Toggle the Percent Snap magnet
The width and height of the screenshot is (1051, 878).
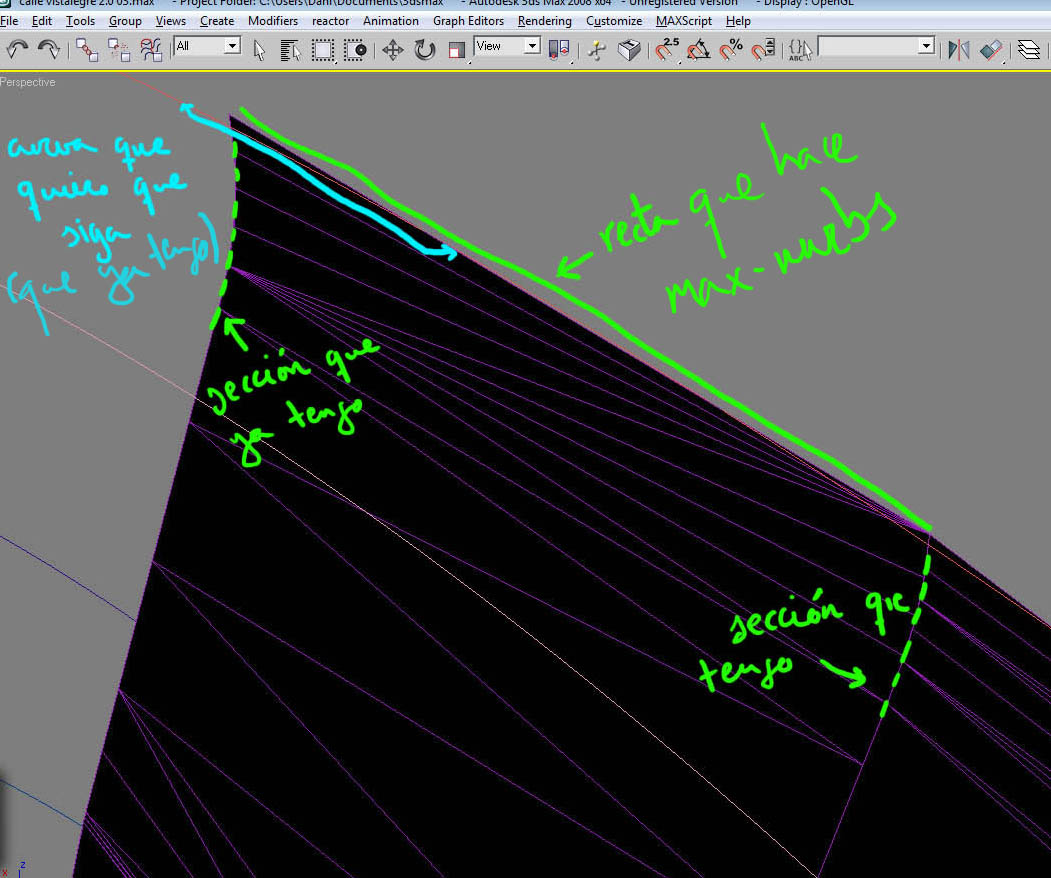731,50
